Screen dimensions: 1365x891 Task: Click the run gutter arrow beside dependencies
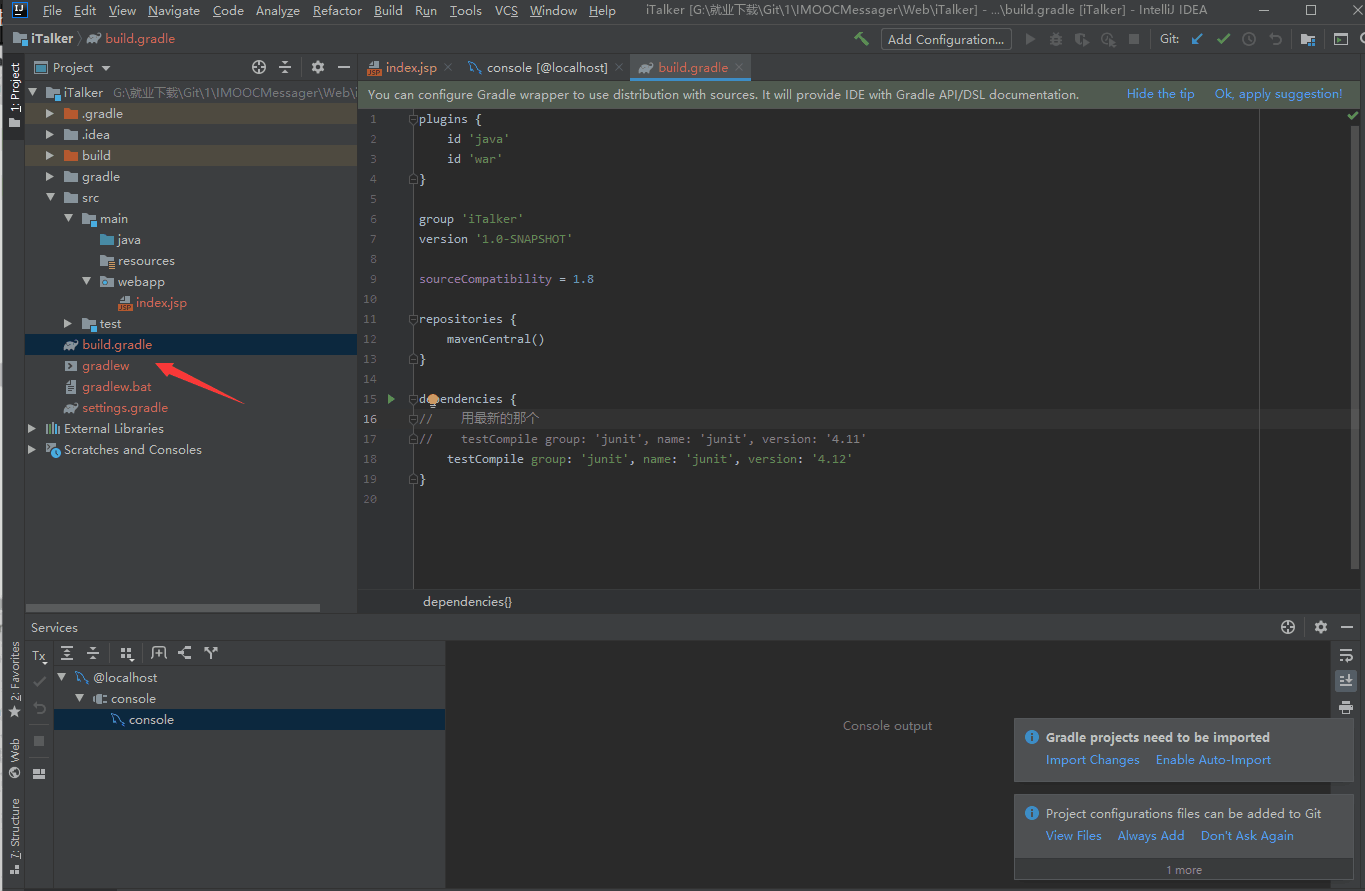pos(391,399)
